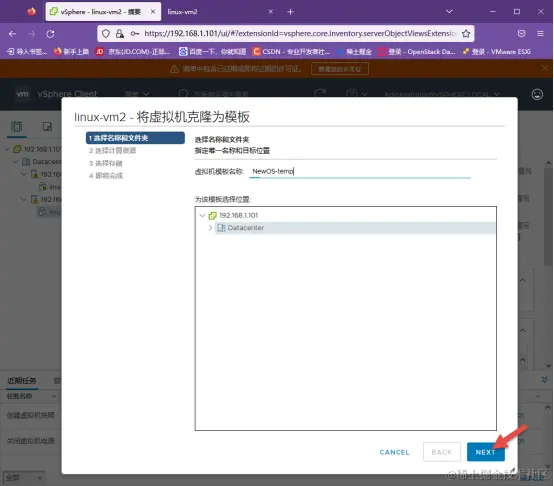Reload the current page

[x=51, y=34]
